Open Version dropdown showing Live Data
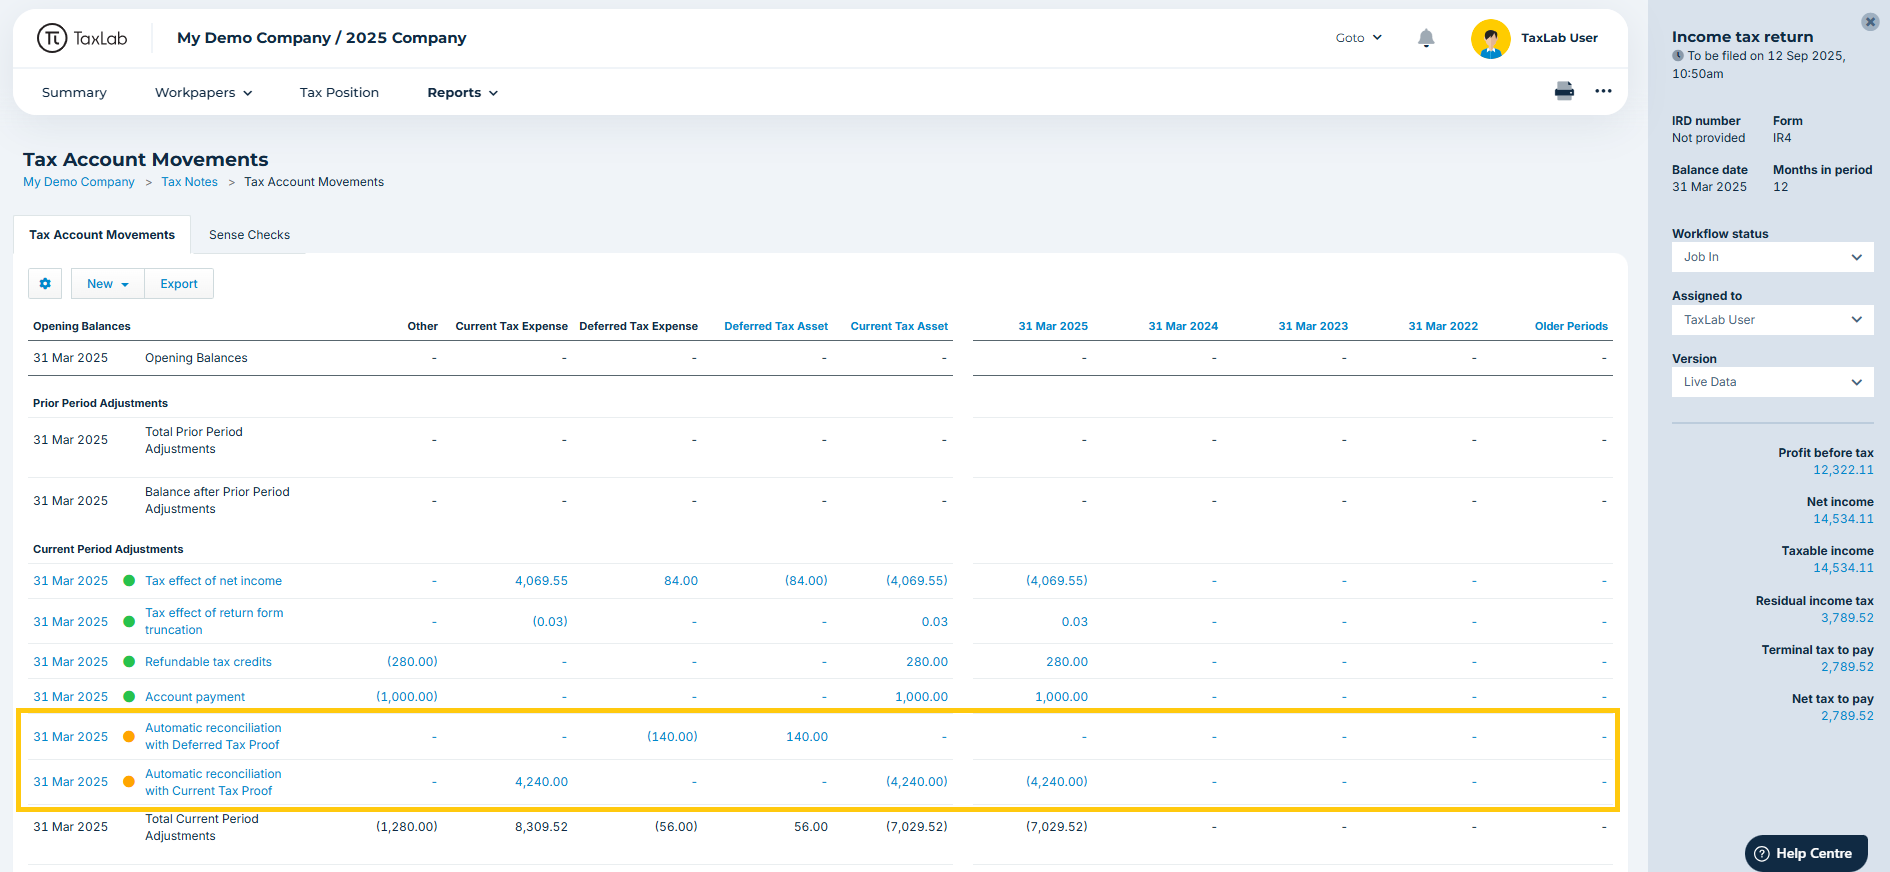1890x872 pixels. pos(1772,382)
